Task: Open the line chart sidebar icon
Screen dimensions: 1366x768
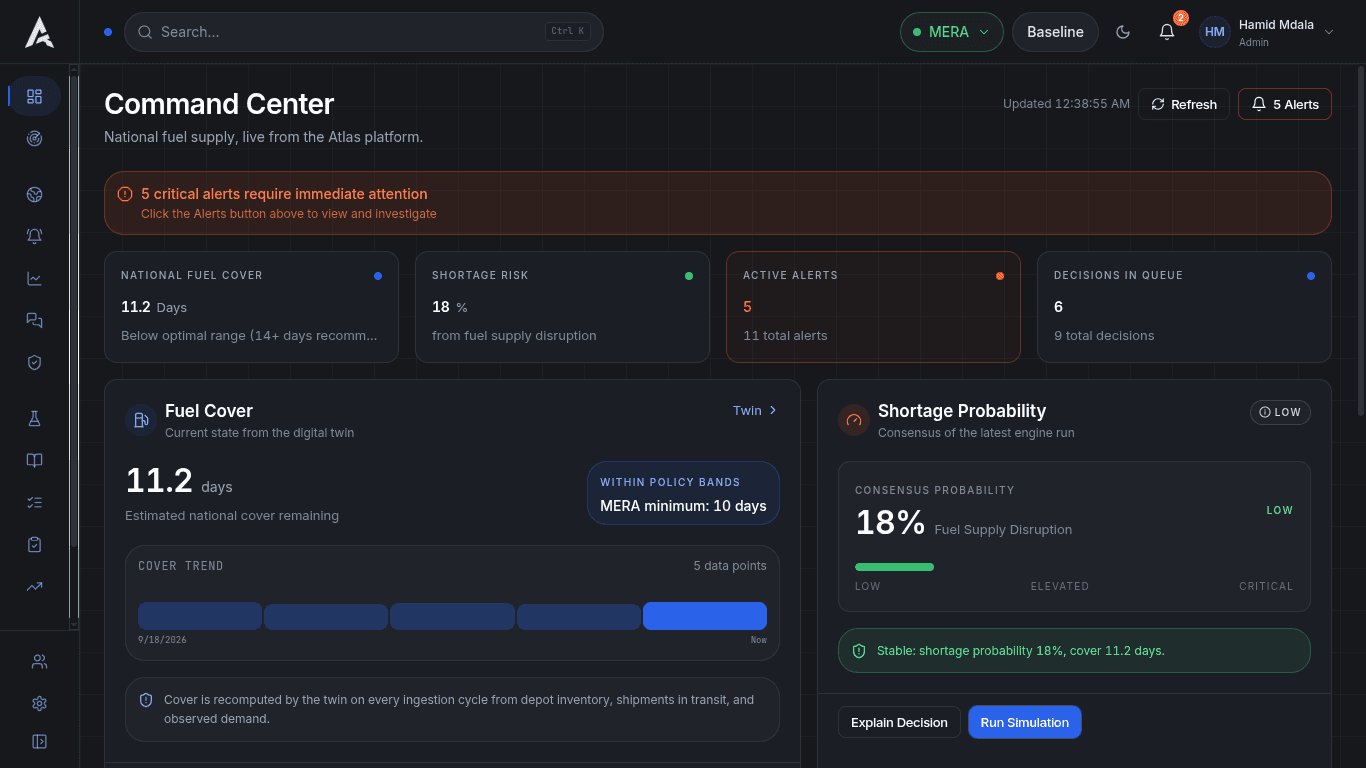Action: coord(34,278)
